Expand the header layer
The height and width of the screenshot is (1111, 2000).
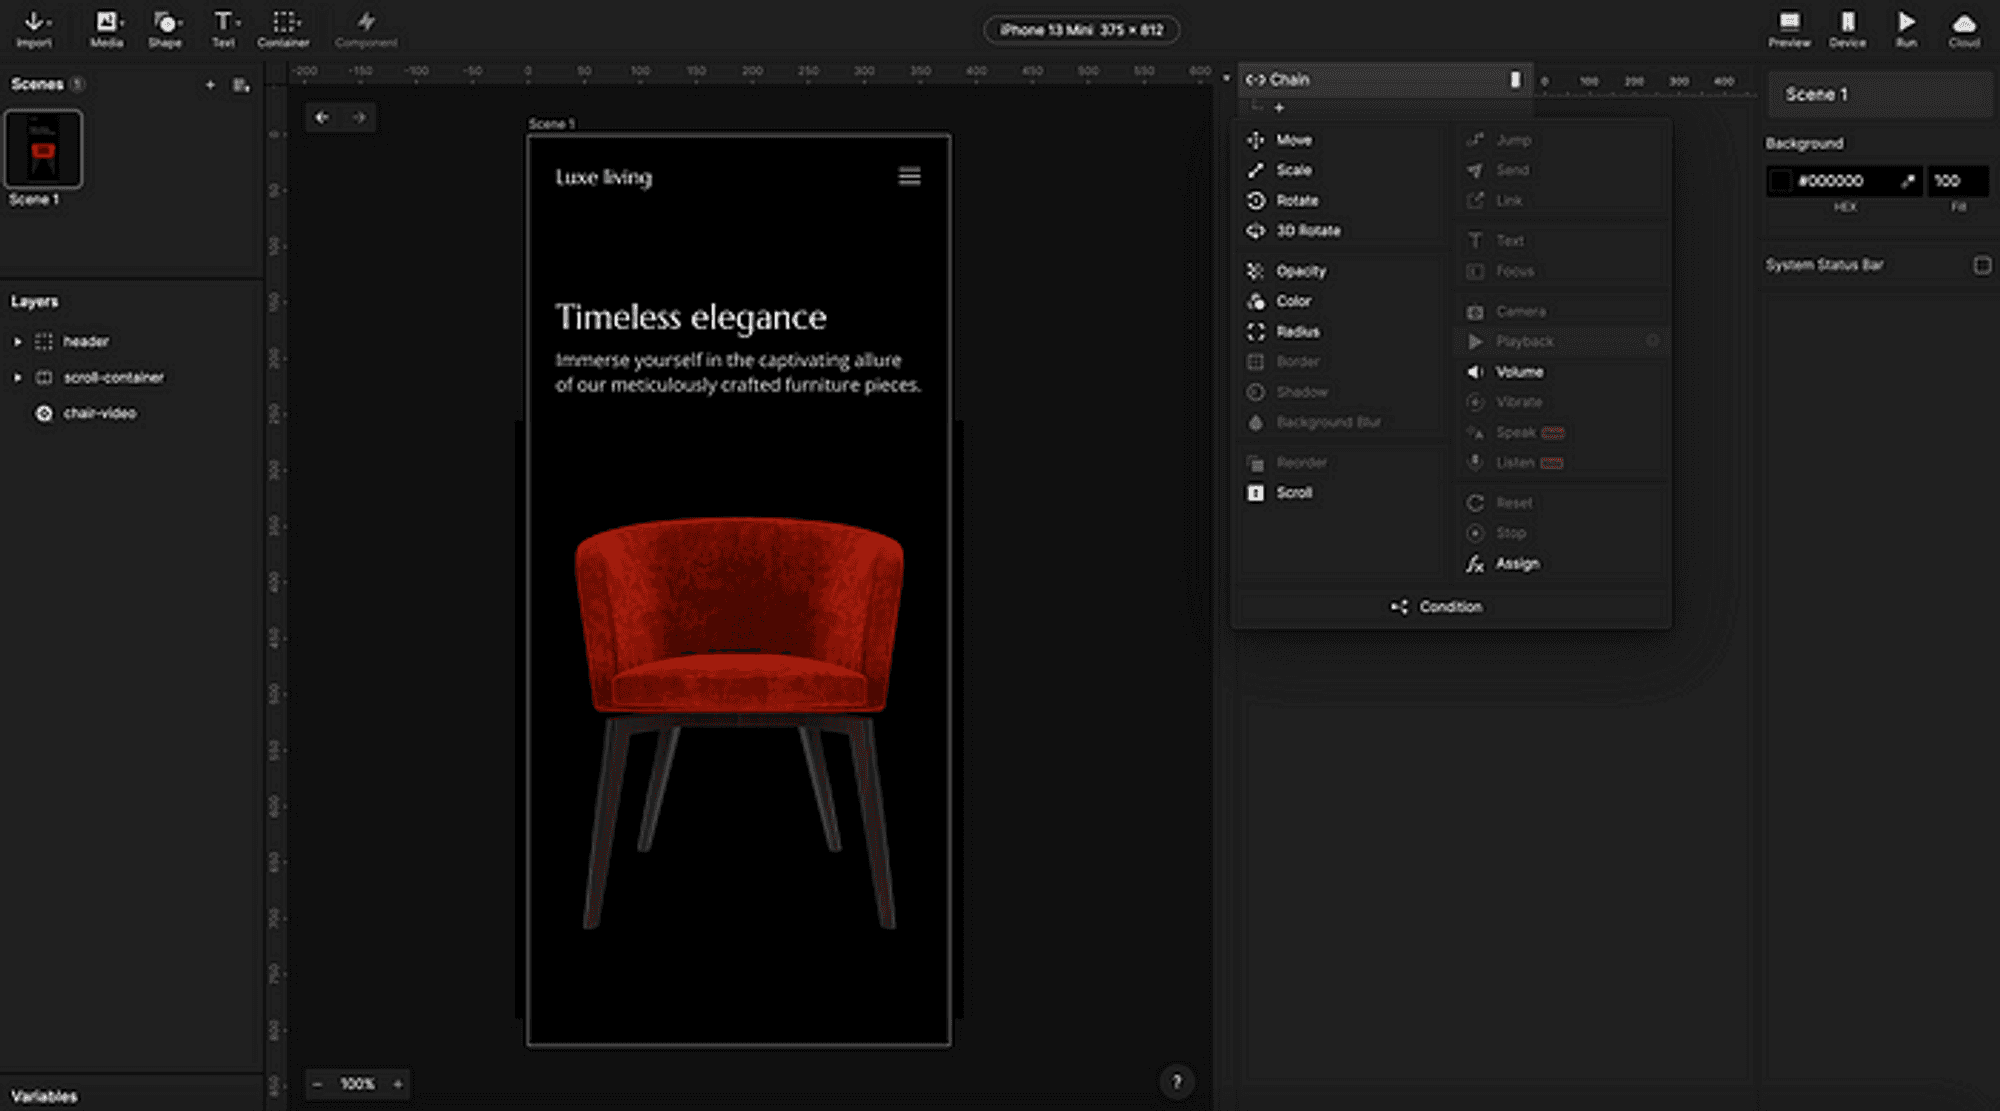click(x=17, y=342)
